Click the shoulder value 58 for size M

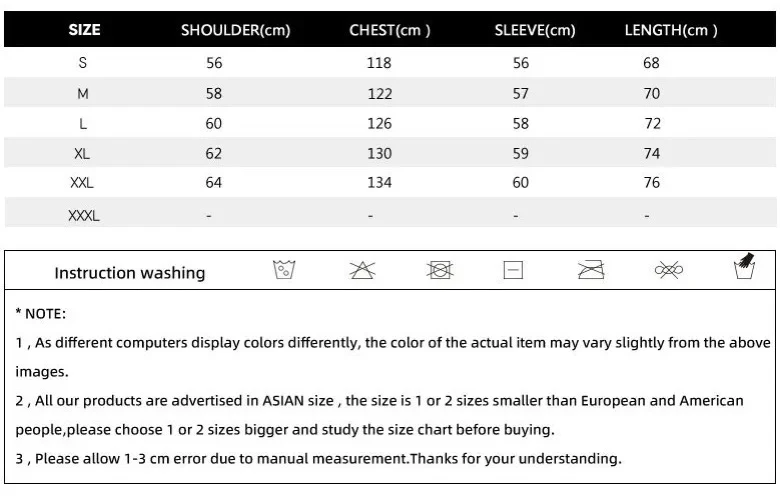pos(214,93)
